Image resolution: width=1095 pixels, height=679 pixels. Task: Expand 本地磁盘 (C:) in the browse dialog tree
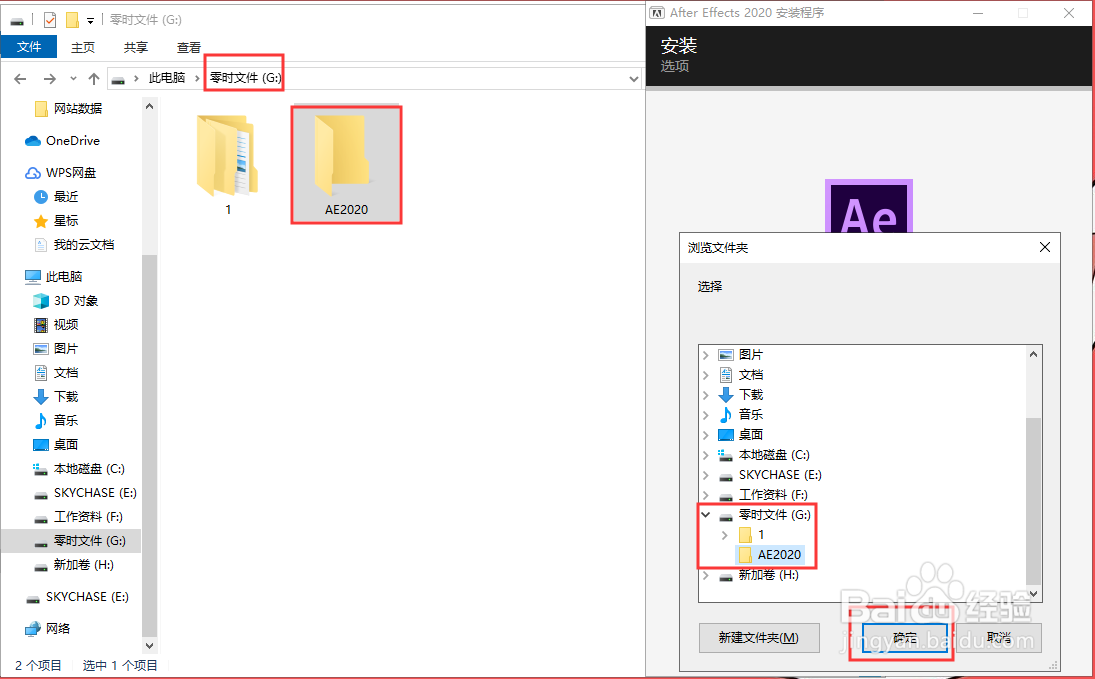tap(707, 454)
